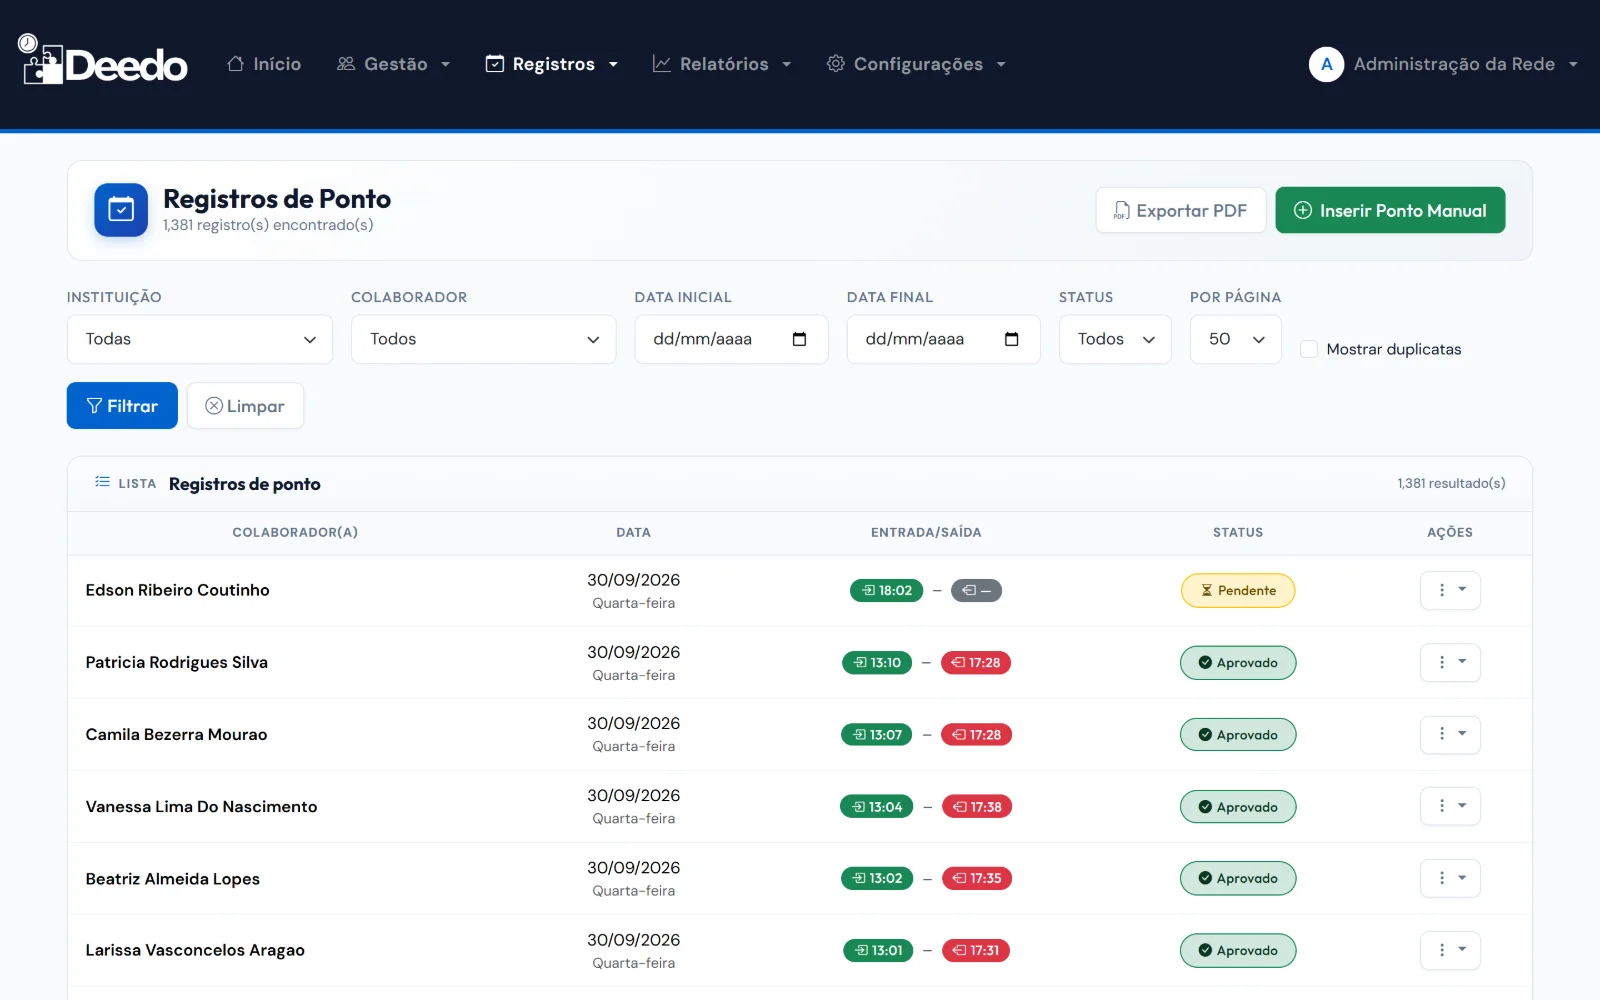Open the Configurações menu
Viewport: 1600px width, 1000px height.
pyautogui.click(x=916, y=64)
